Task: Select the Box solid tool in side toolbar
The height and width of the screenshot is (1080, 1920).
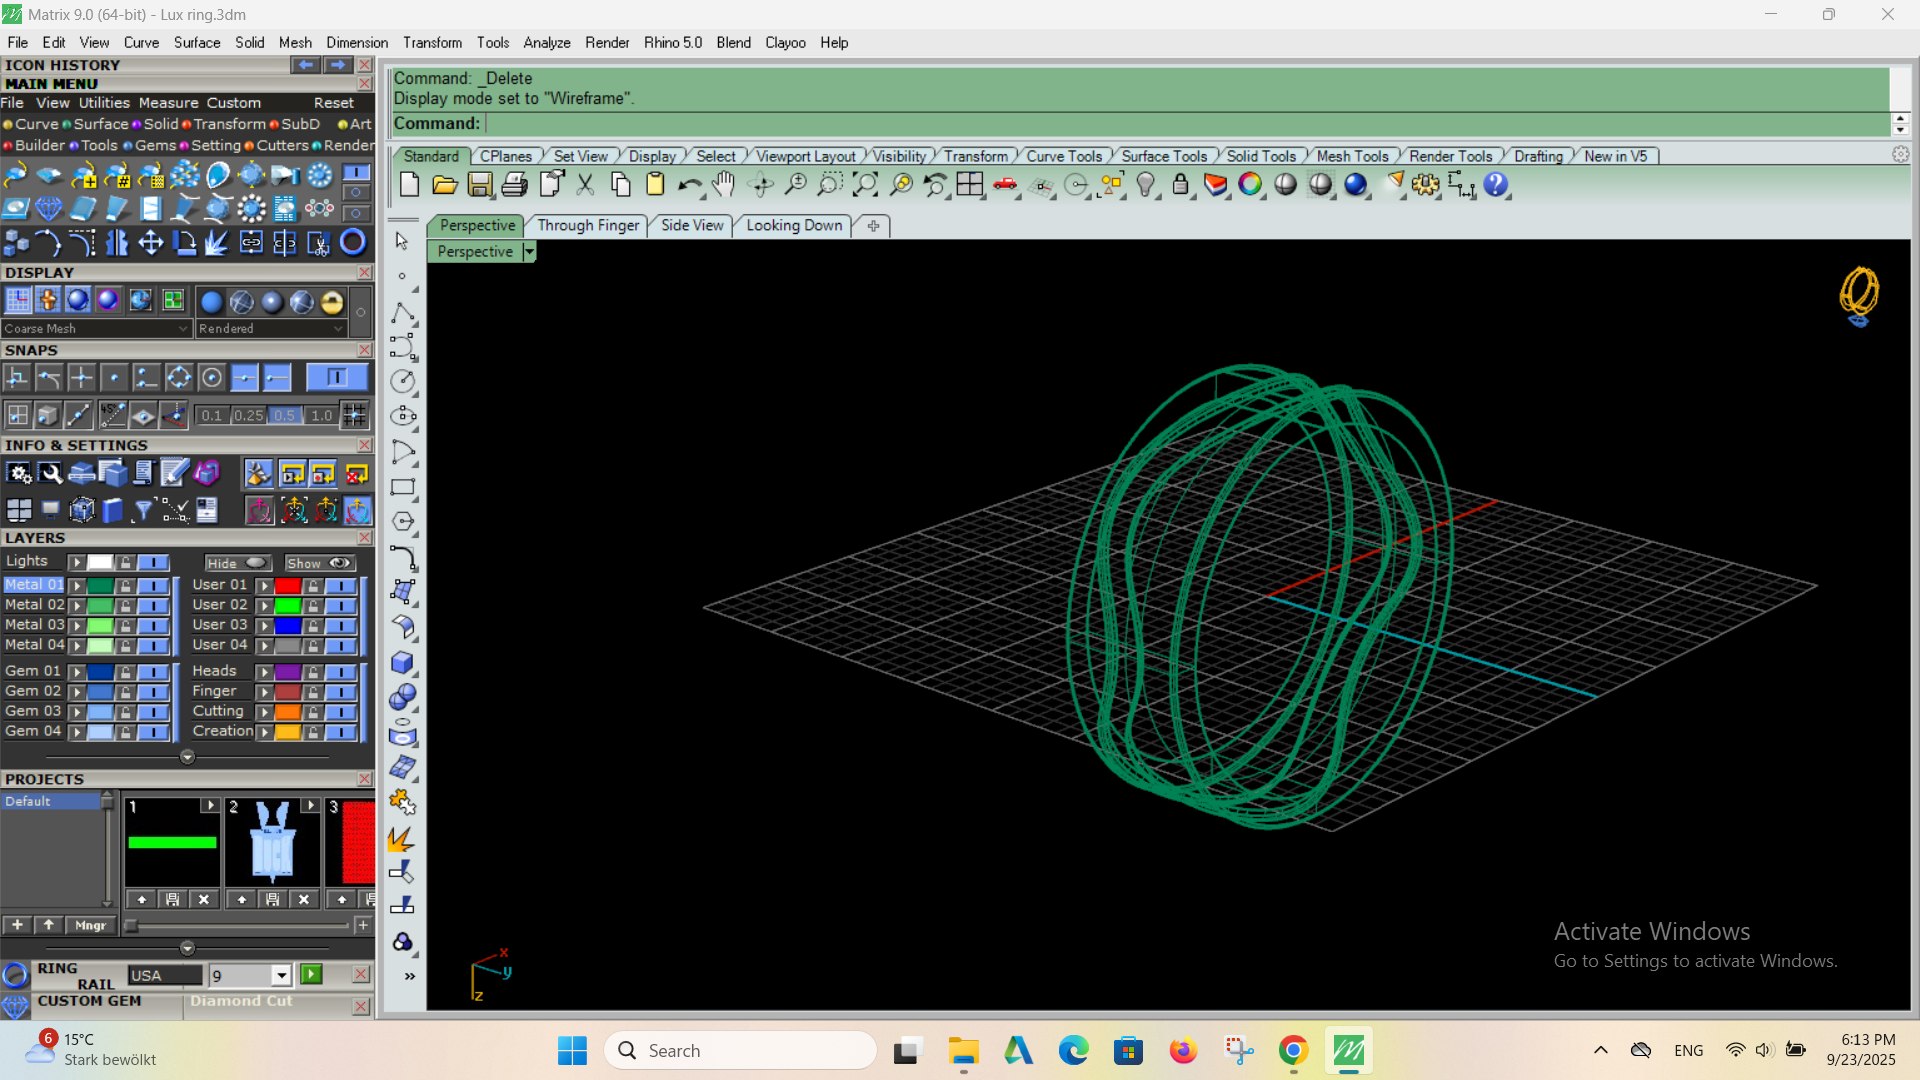Action: pyautogui.click(x=403, y=662)
